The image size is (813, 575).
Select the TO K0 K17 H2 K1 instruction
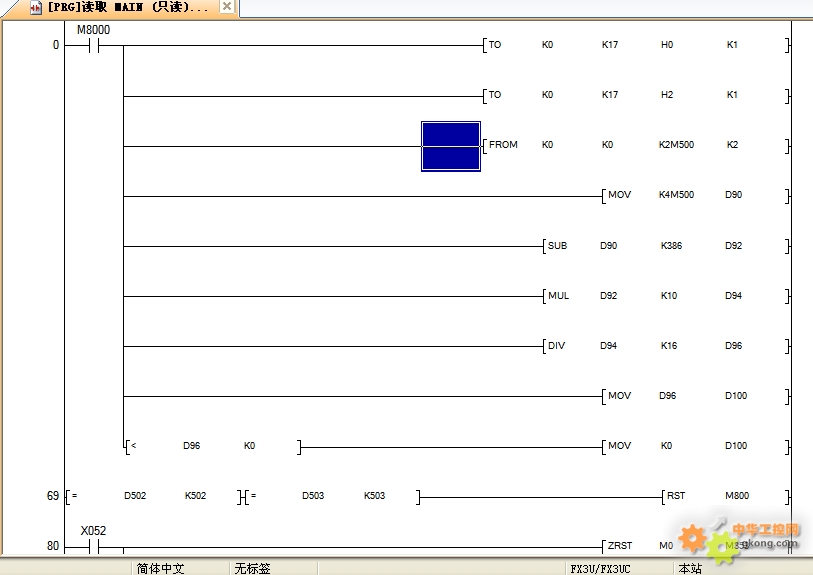(x=636, y=95)
